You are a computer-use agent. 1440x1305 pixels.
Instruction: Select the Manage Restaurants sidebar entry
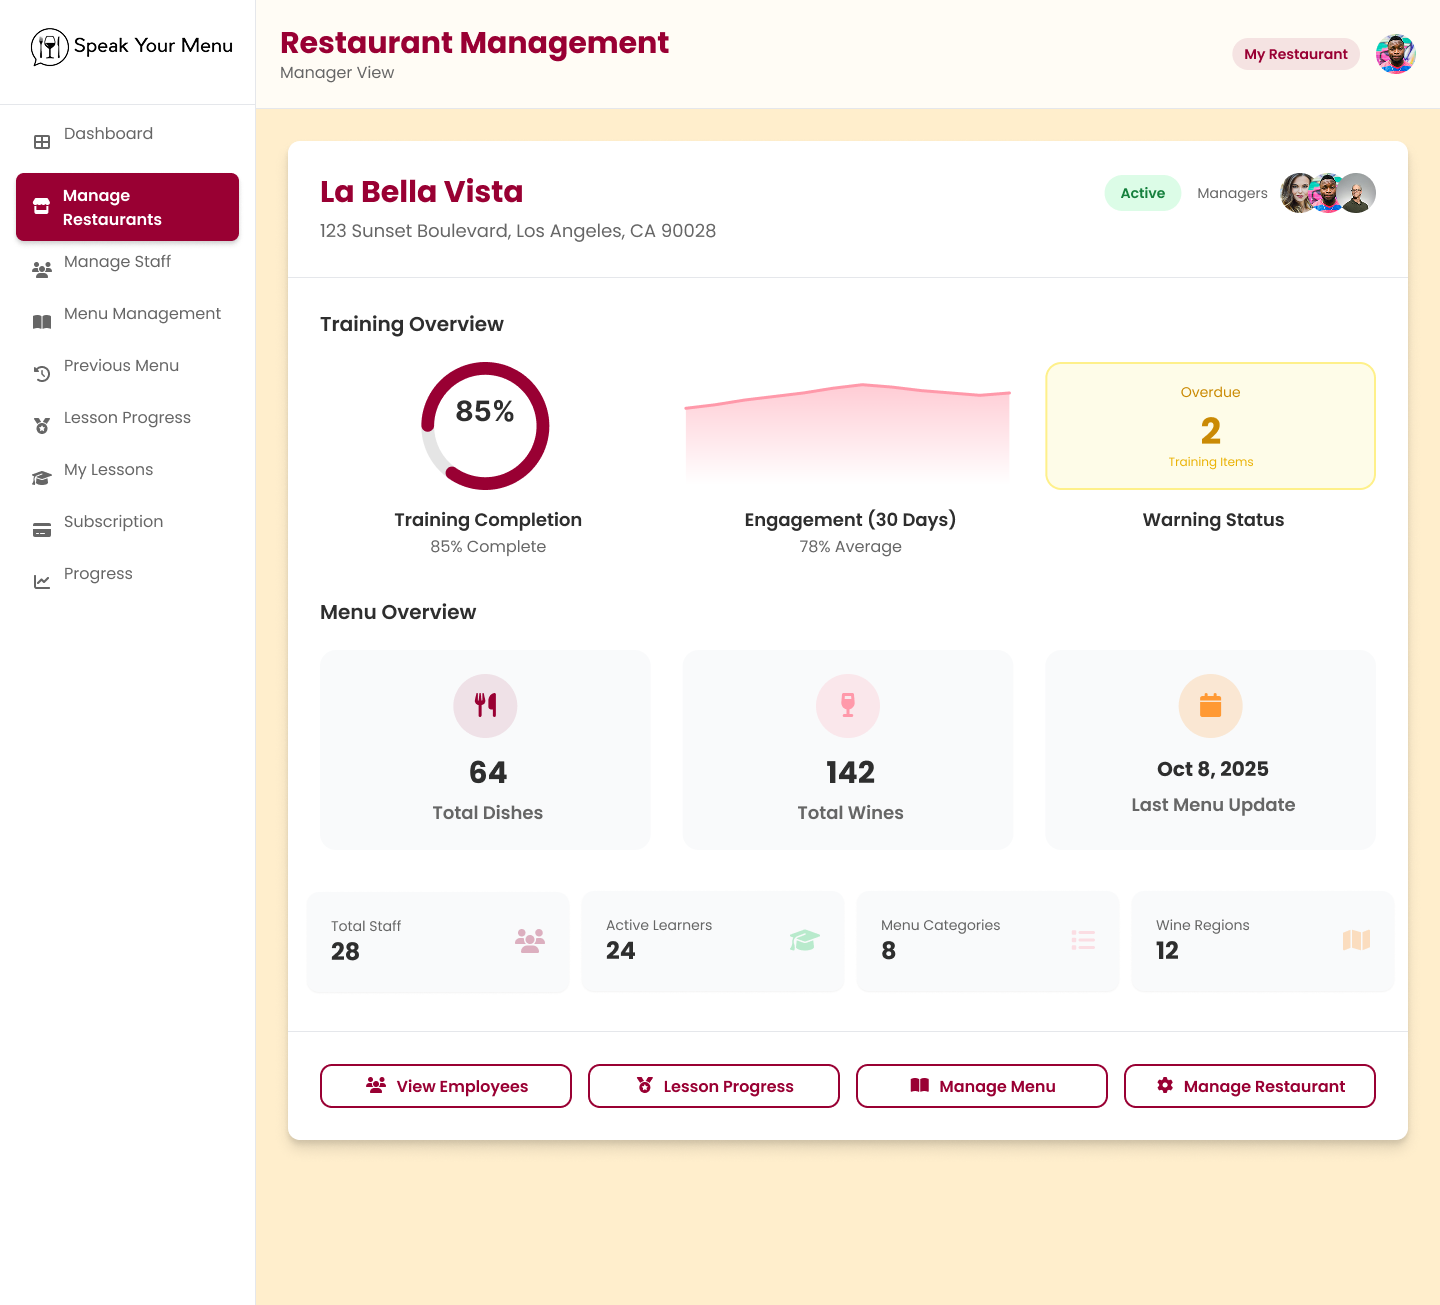[127, 207]
